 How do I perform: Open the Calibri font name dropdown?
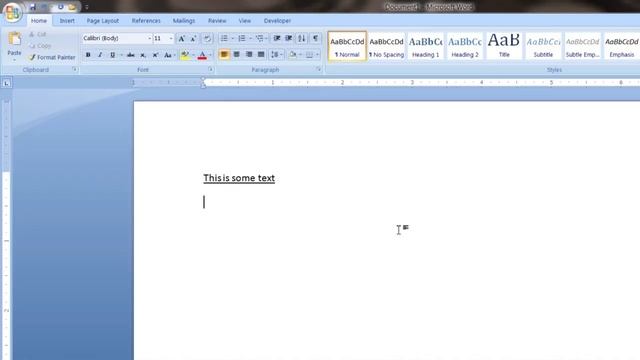pyautogui.click(x=149, y=38)
